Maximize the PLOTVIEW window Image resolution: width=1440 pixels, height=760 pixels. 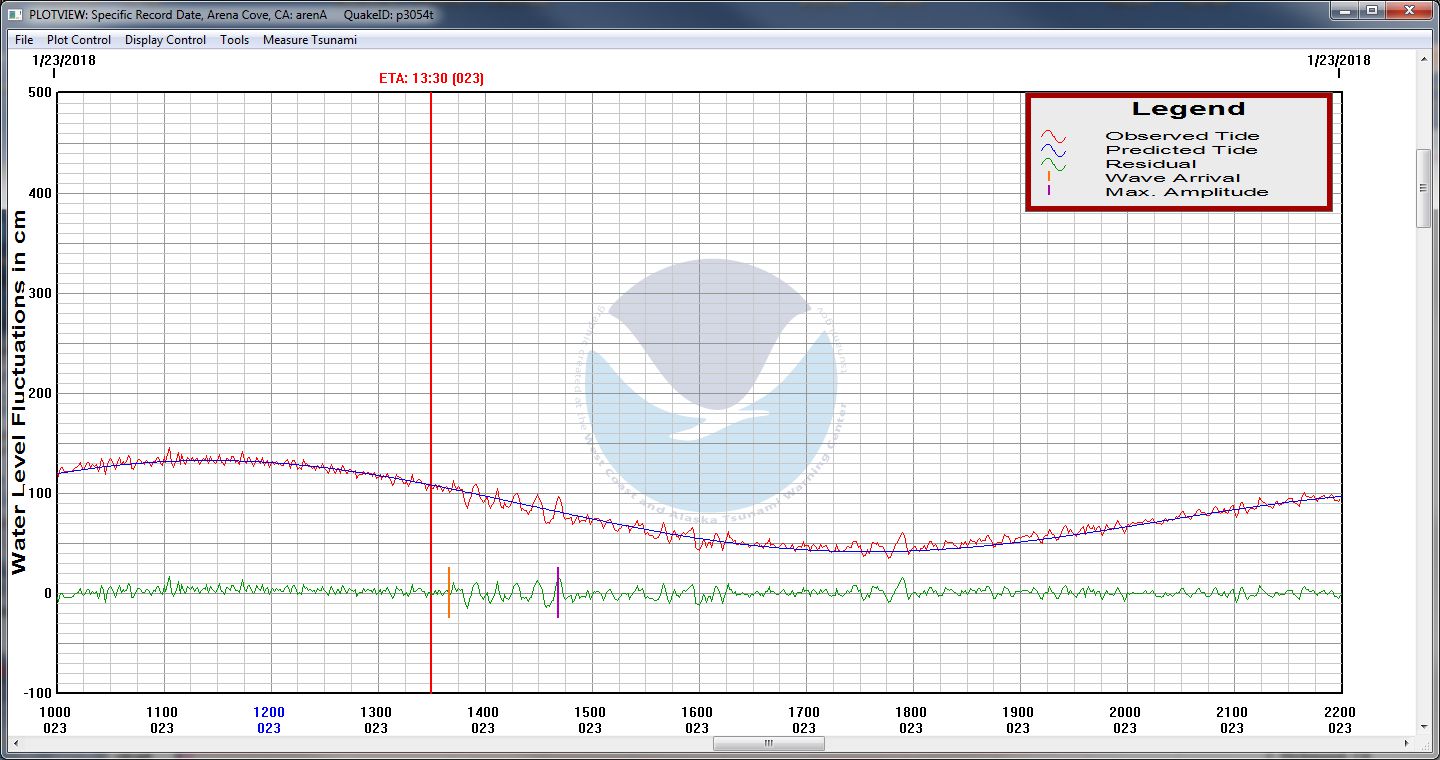click(x=1371, y=11)
